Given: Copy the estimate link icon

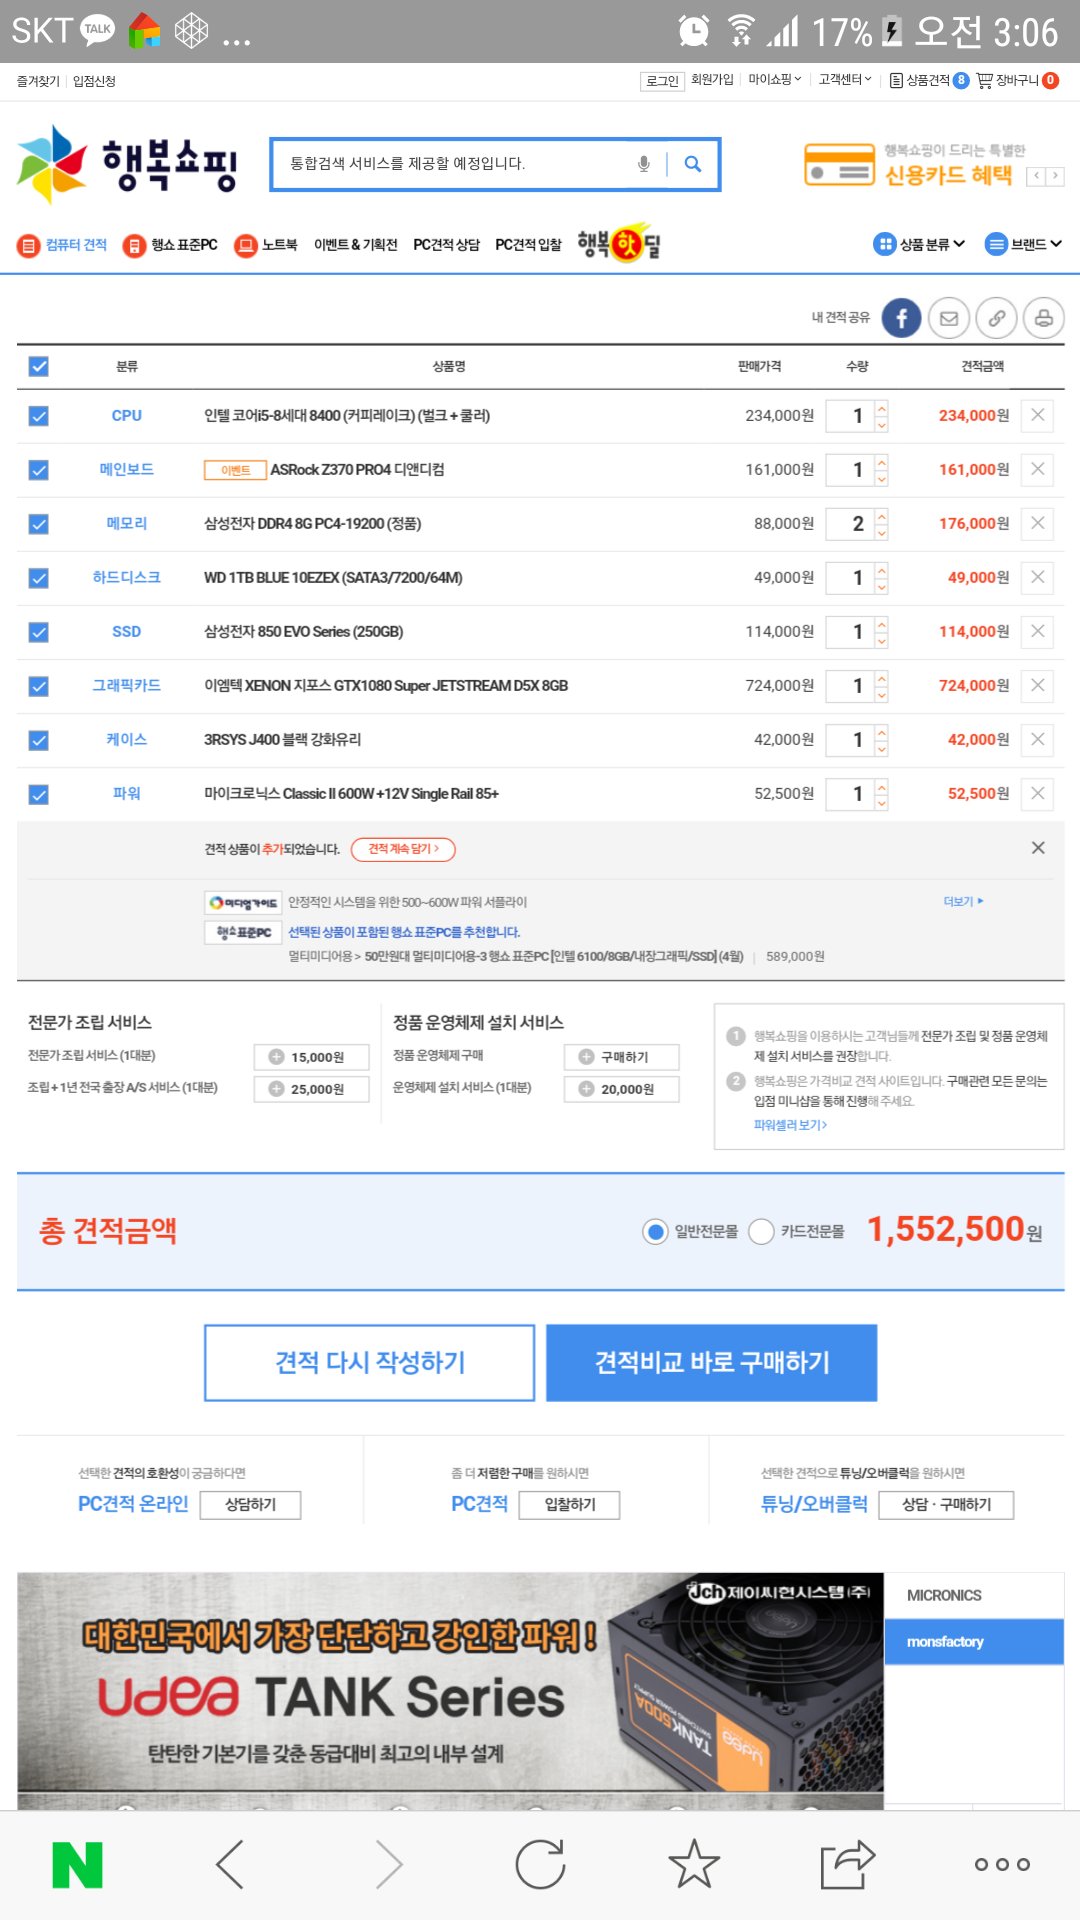Looking at the screenshot, I should tap(996, 318).
